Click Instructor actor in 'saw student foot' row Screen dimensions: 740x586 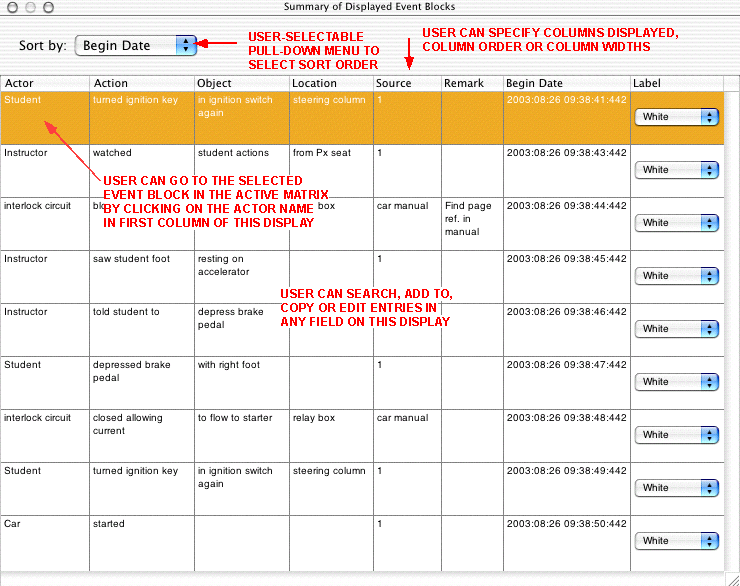45,276
